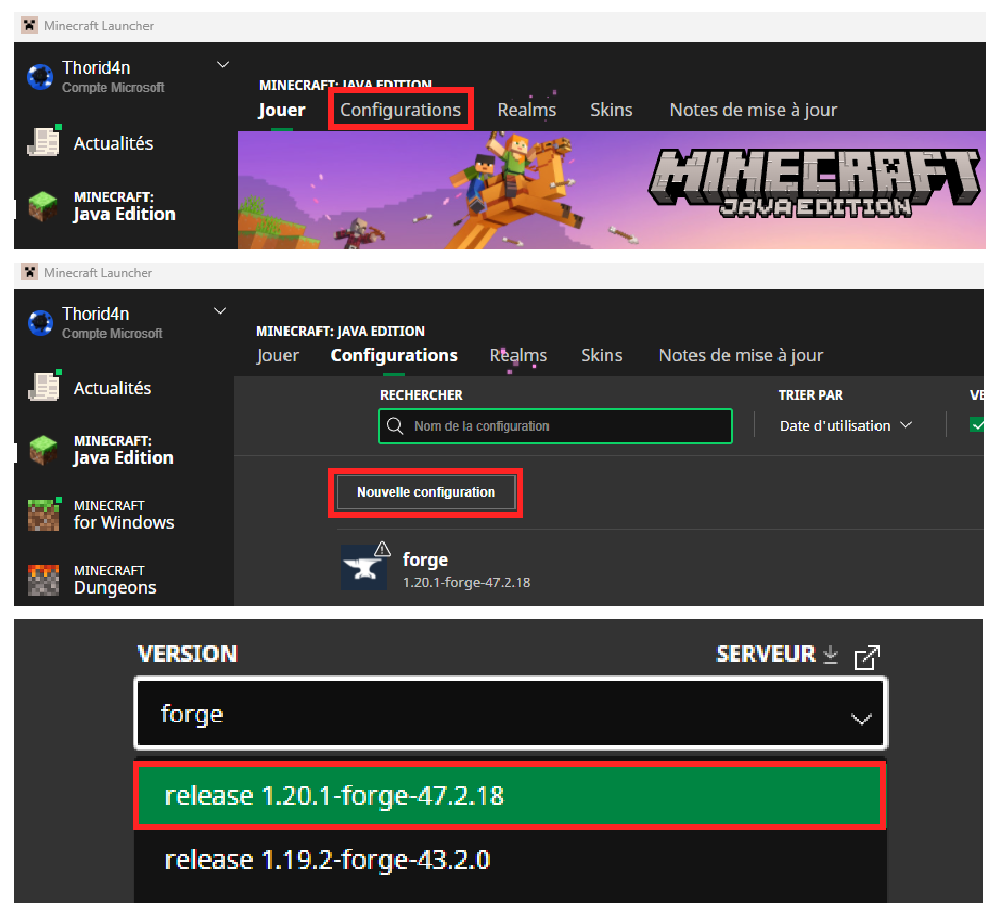Click Minecraft Dungeons label
The height and width of the screenshot is (919, 1000).
coord(115,580)
